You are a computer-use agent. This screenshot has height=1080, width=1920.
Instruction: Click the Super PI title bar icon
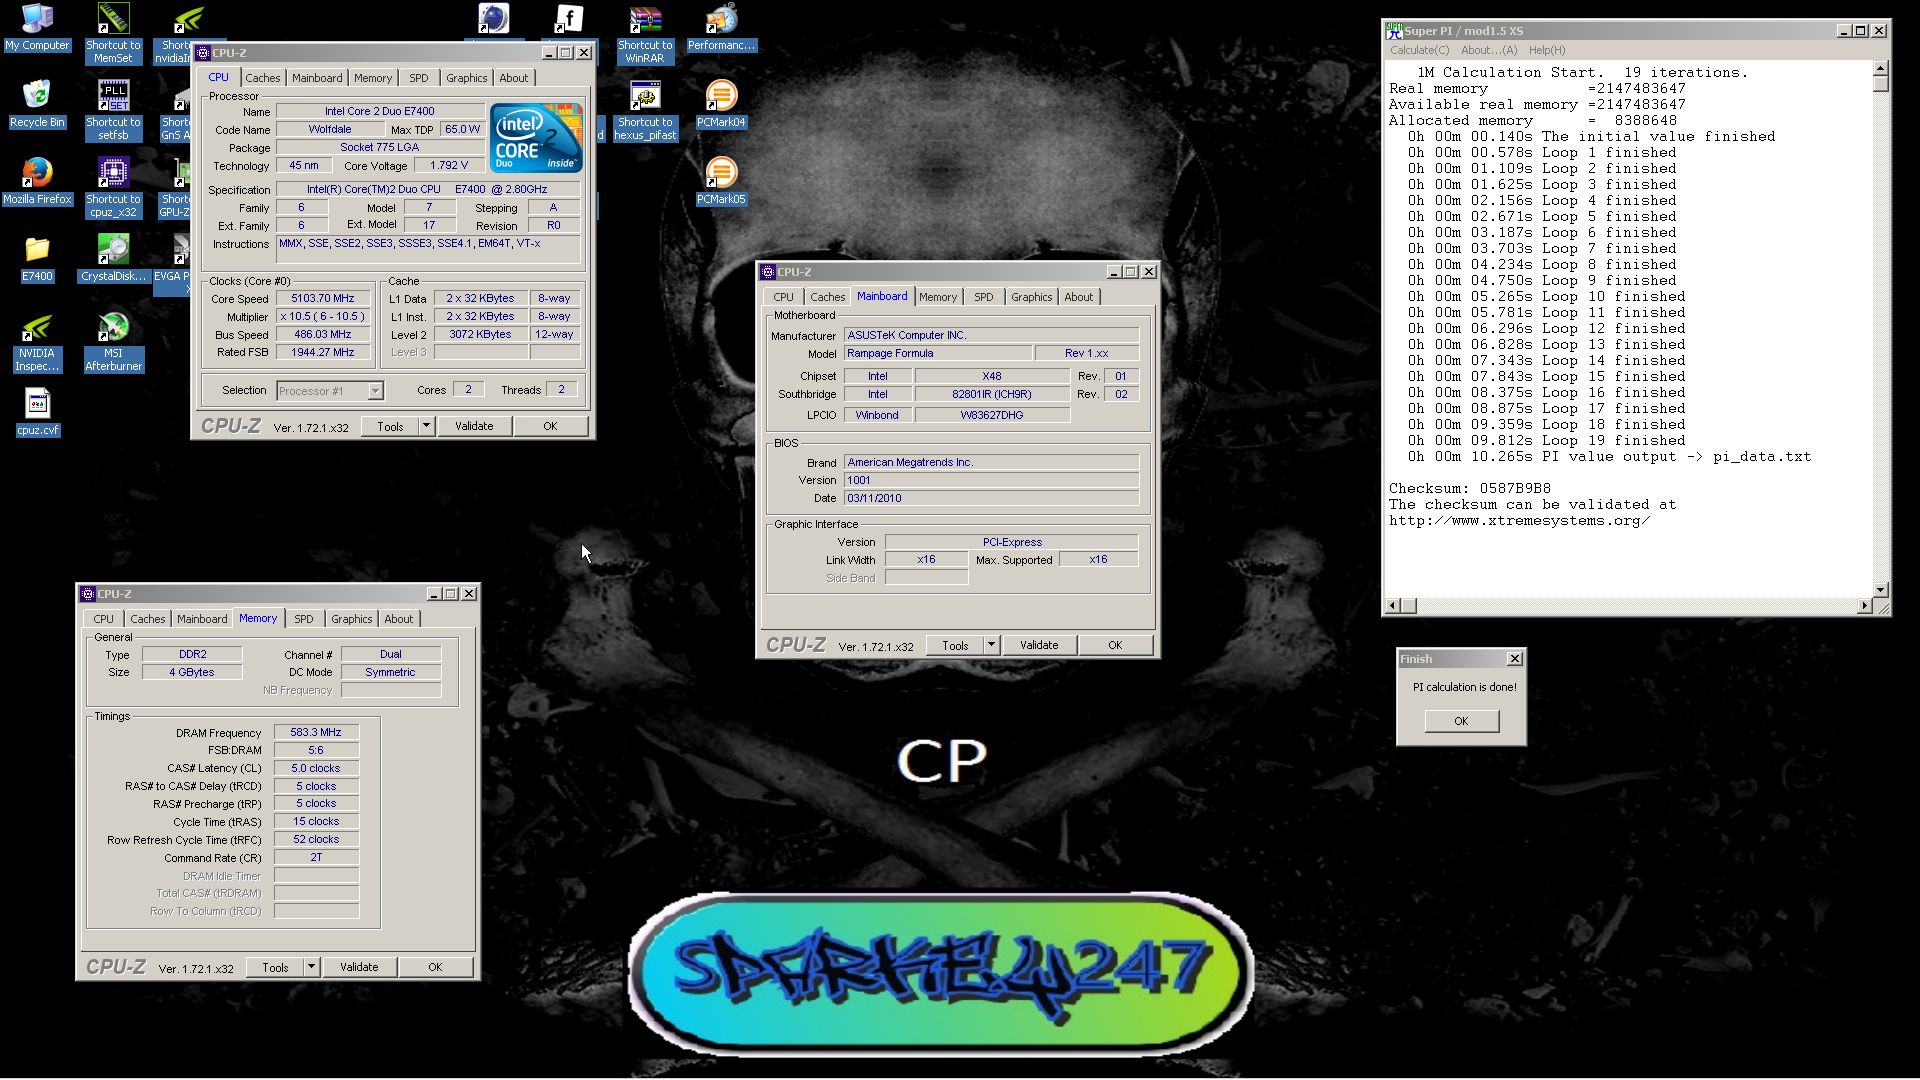[x=1394, y=31]
